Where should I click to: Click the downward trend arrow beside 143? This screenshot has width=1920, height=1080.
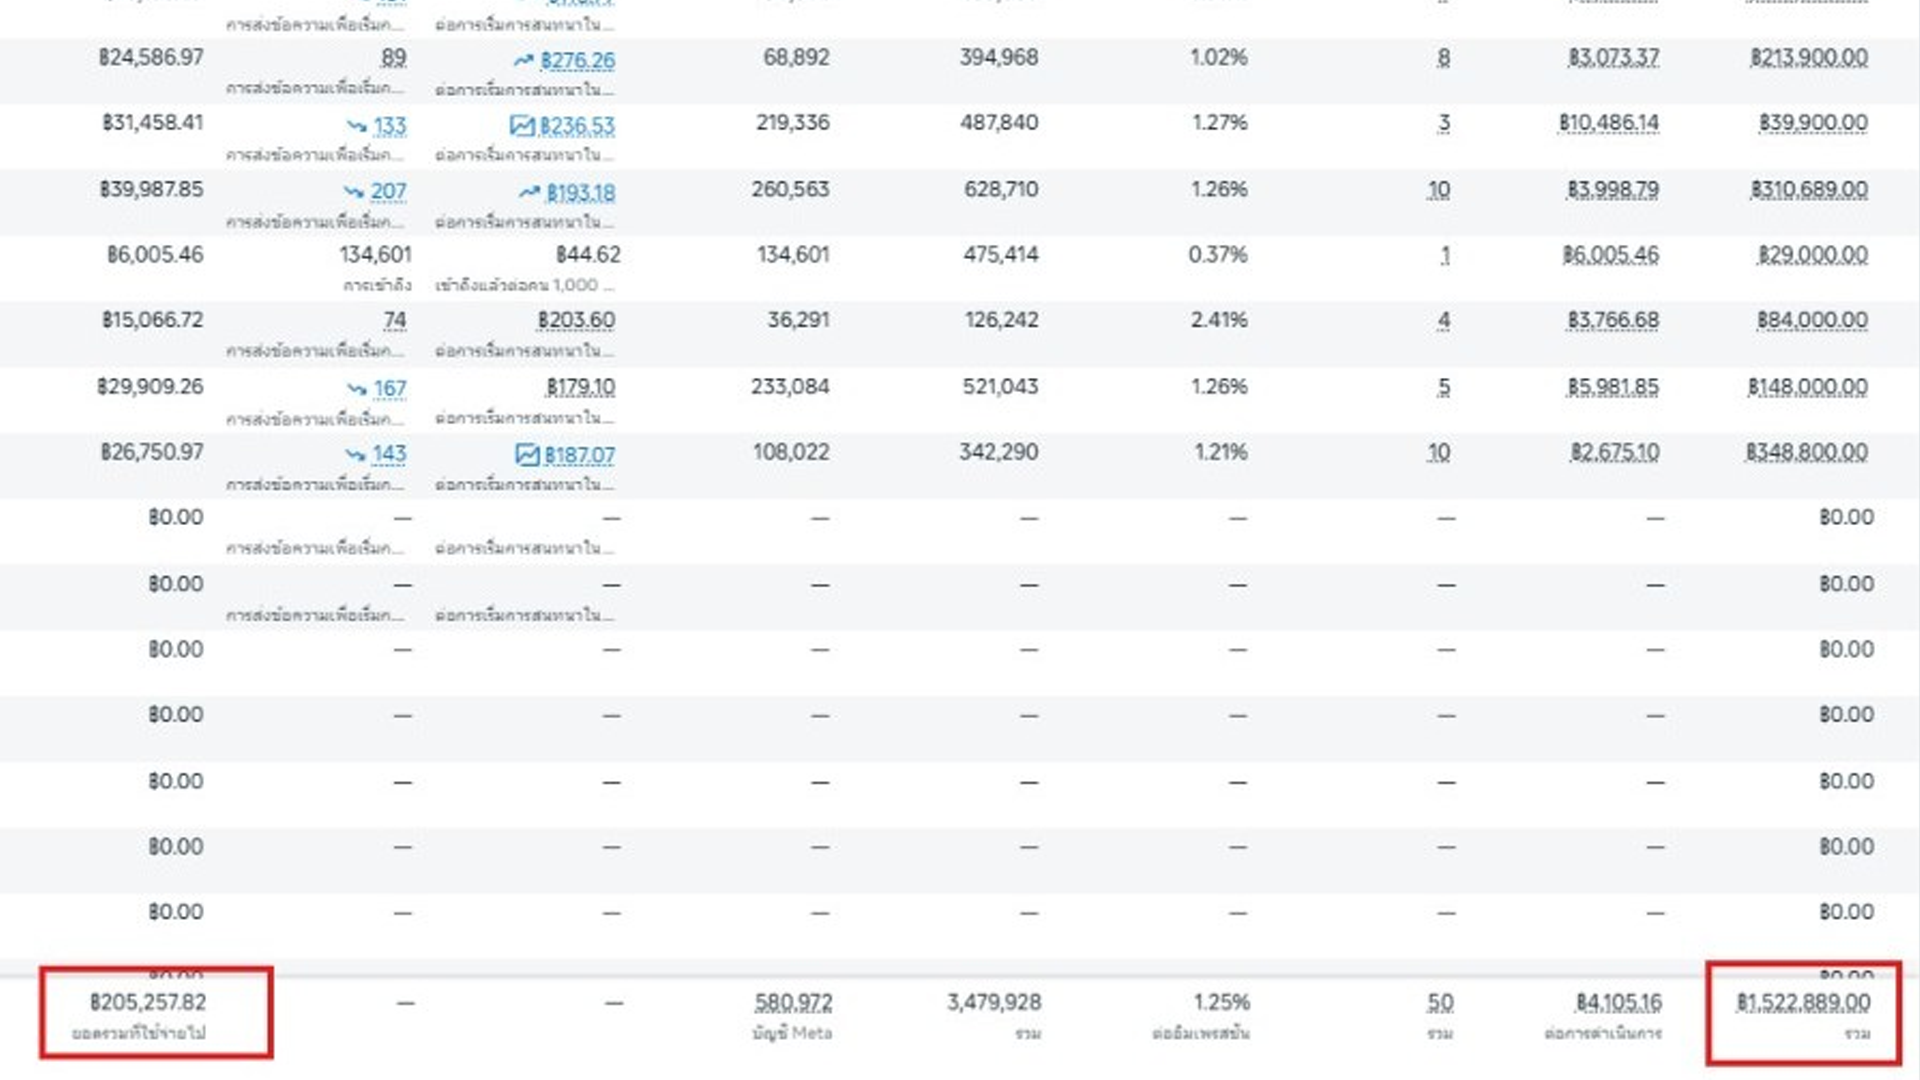[x=356, y=454]
